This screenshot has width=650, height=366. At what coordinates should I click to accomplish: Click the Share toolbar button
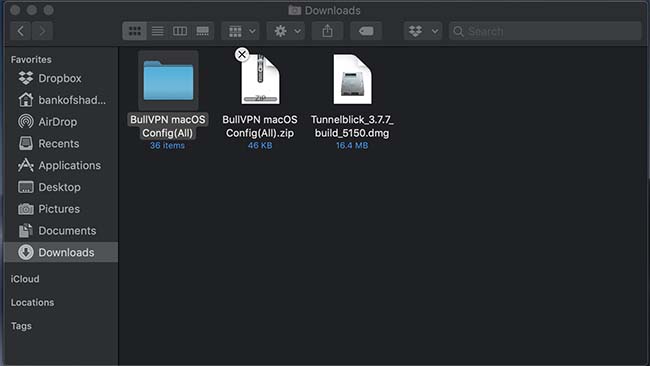[327, 31]
